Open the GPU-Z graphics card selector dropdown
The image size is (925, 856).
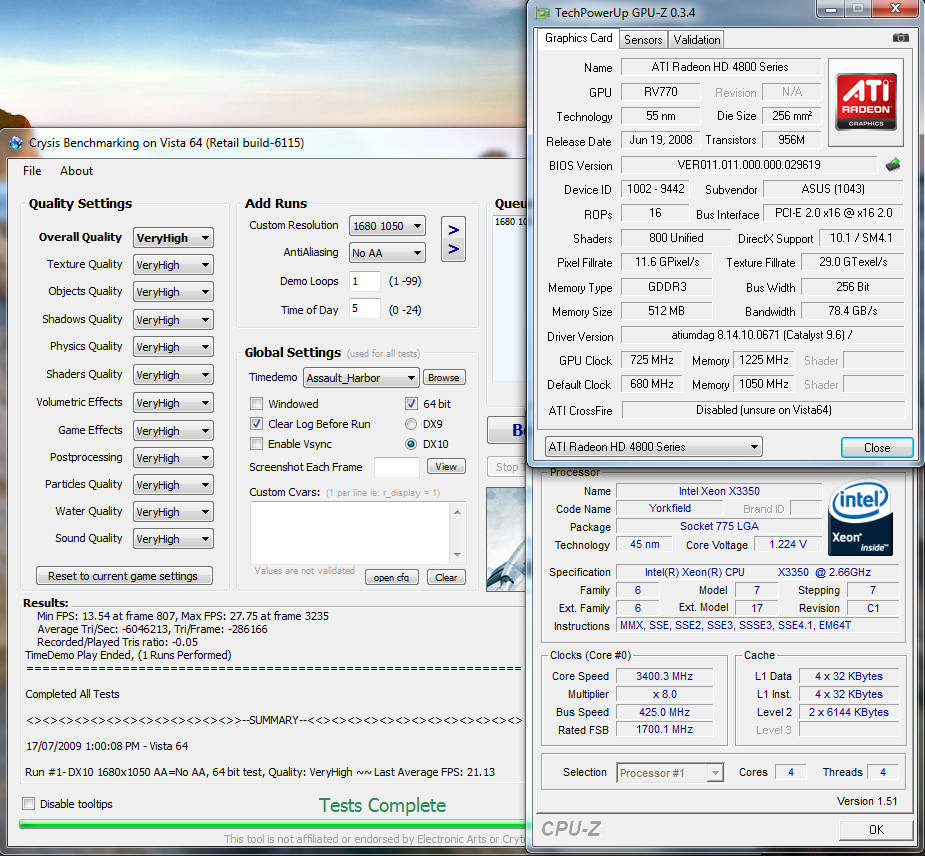pos(654,447)
